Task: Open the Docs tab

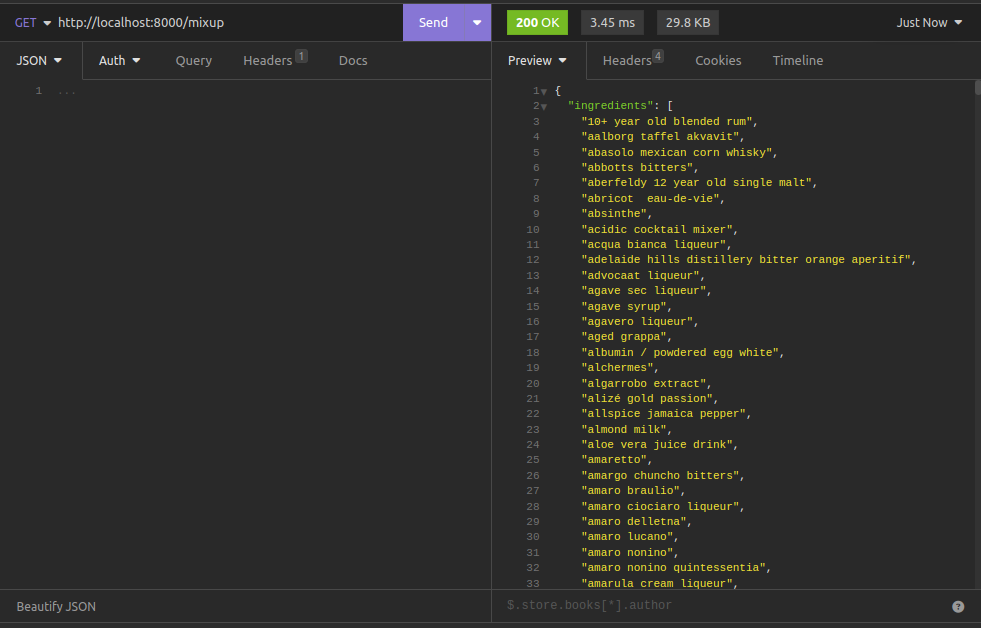Action: tap(353, 60)
